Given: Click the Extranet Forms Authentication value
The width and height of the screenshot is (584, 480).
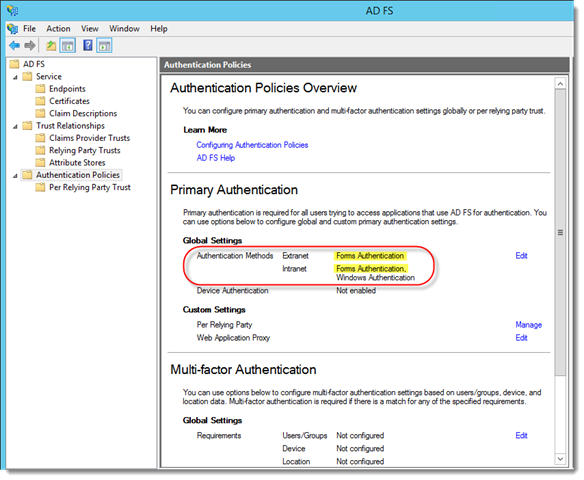Looking at the screenshot, I should [x=370, y=255].
